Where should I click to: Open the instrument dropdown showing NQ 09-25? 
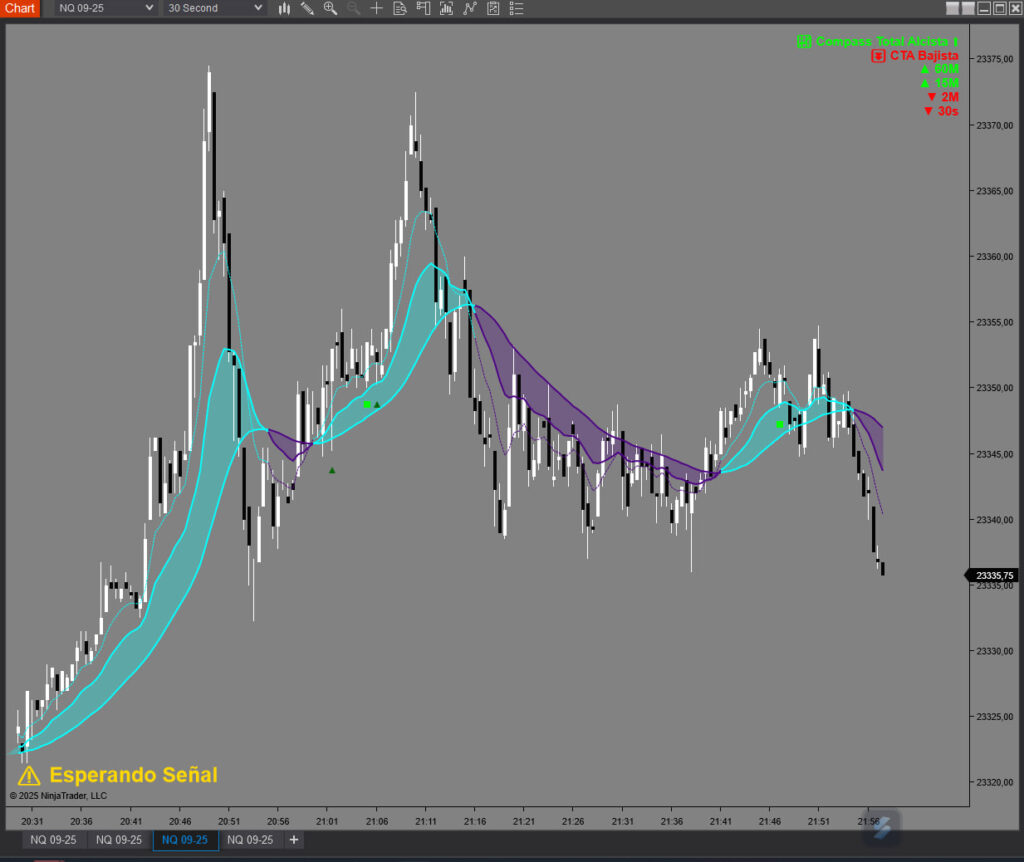[106, 8]
